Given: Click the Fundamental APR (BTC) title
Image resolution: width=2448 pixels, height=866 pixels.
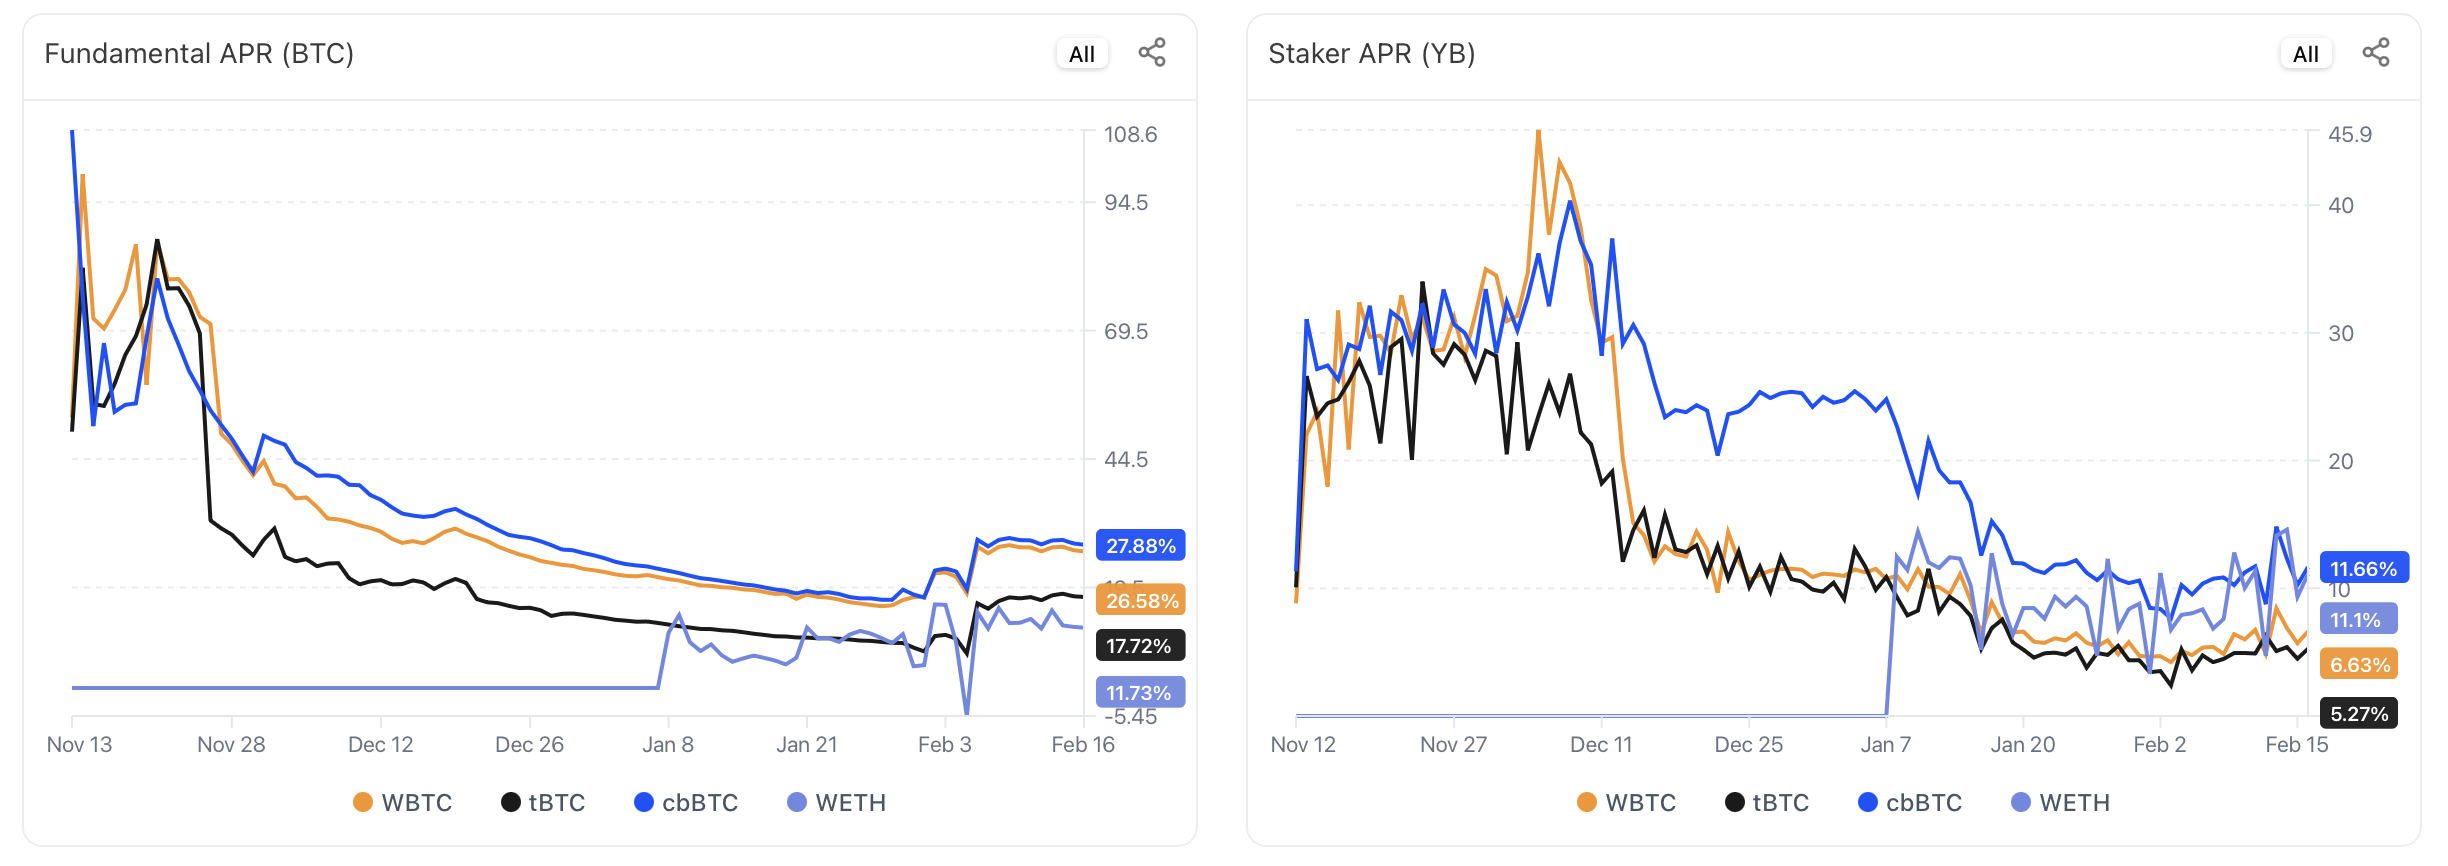Looking at the screenshot, I should [199, 53].
